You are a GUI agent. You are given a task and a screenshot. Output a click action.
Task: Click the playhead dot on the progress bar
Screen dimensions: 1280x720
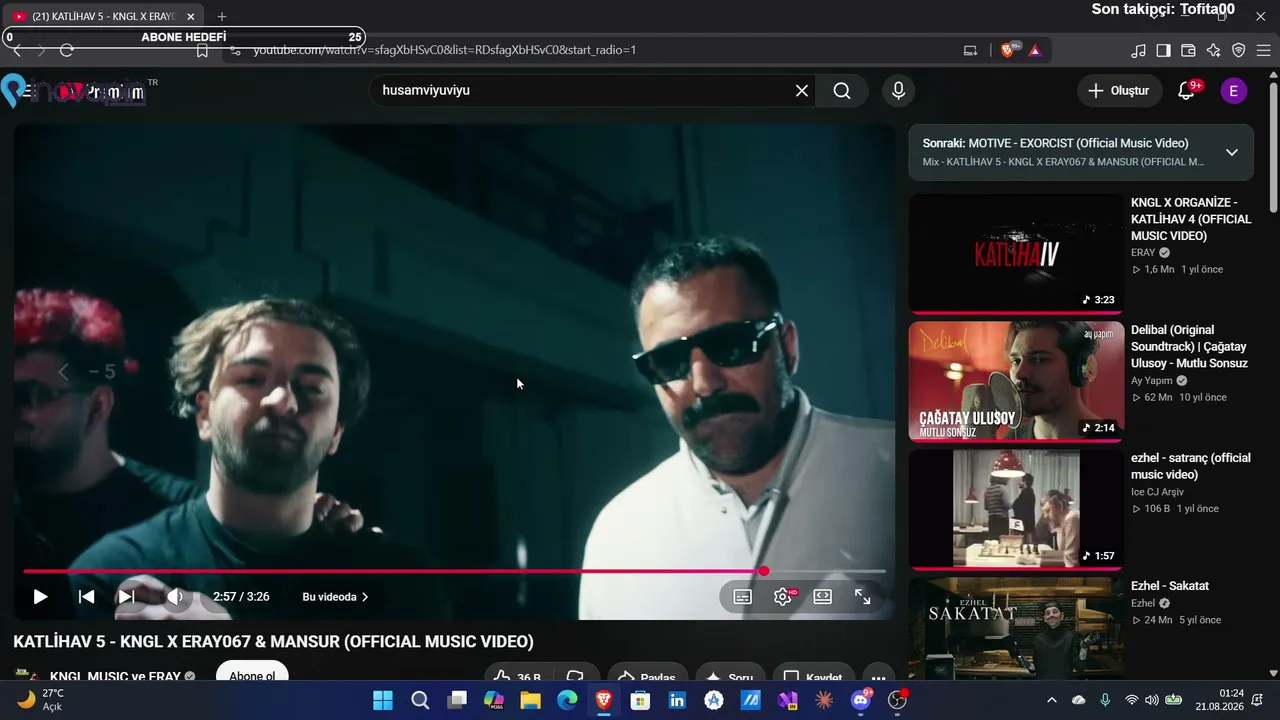click(764, 571)
